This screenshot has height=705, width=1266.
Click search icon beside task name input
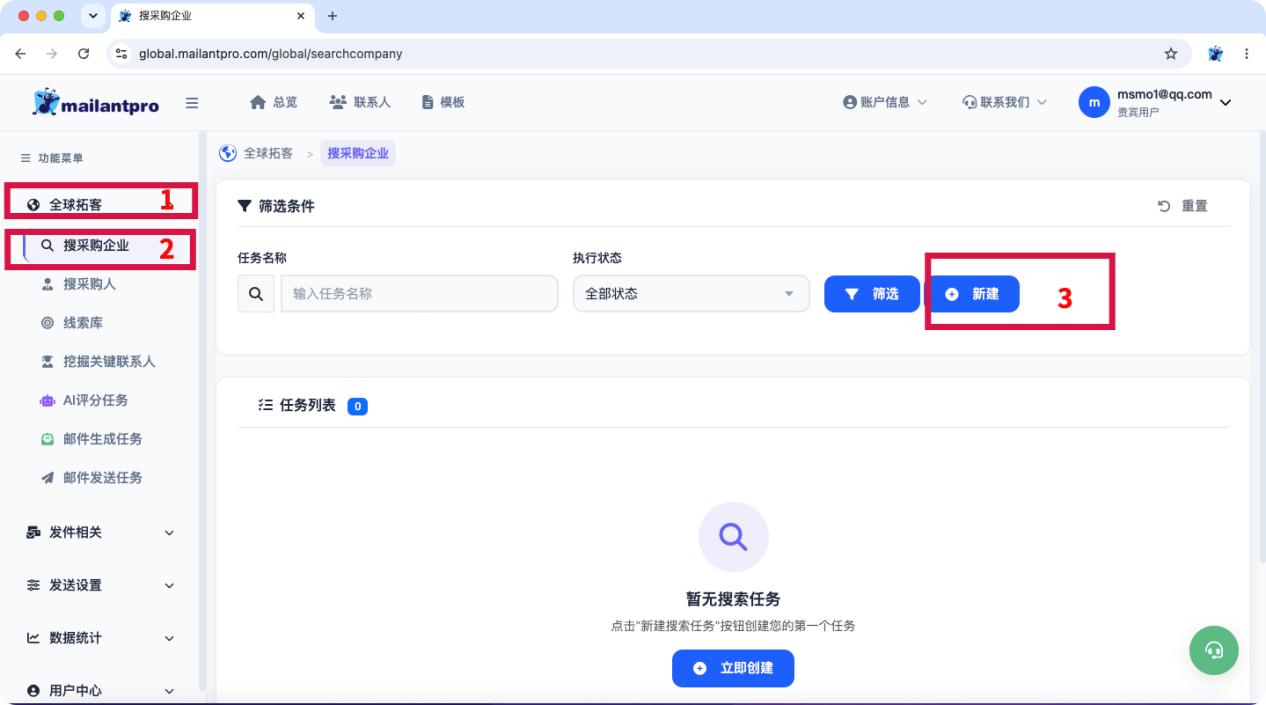(256, 294)
